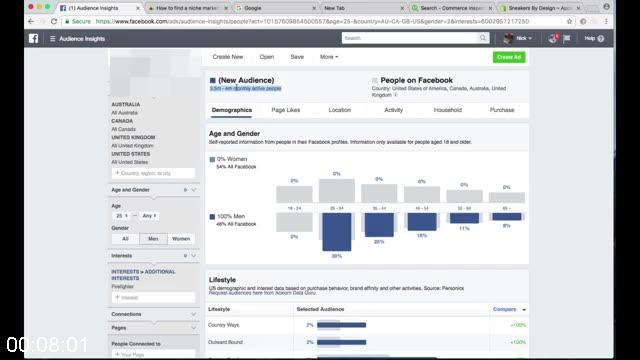Screen dimensions: 640x360
Task: Click the search magnifier icon
Action: [x=483, y=38]
